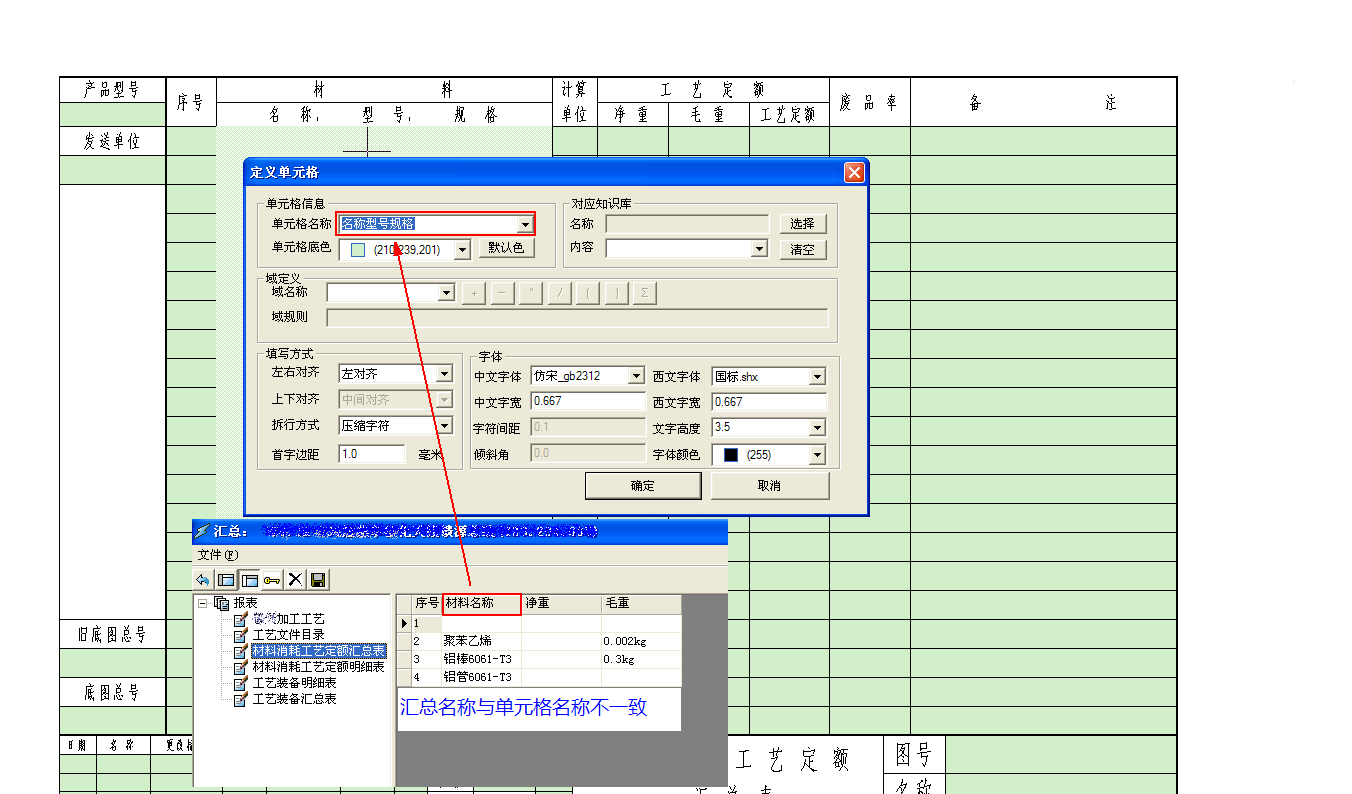Click the key icon in summary toolbar

click(272, 580)
